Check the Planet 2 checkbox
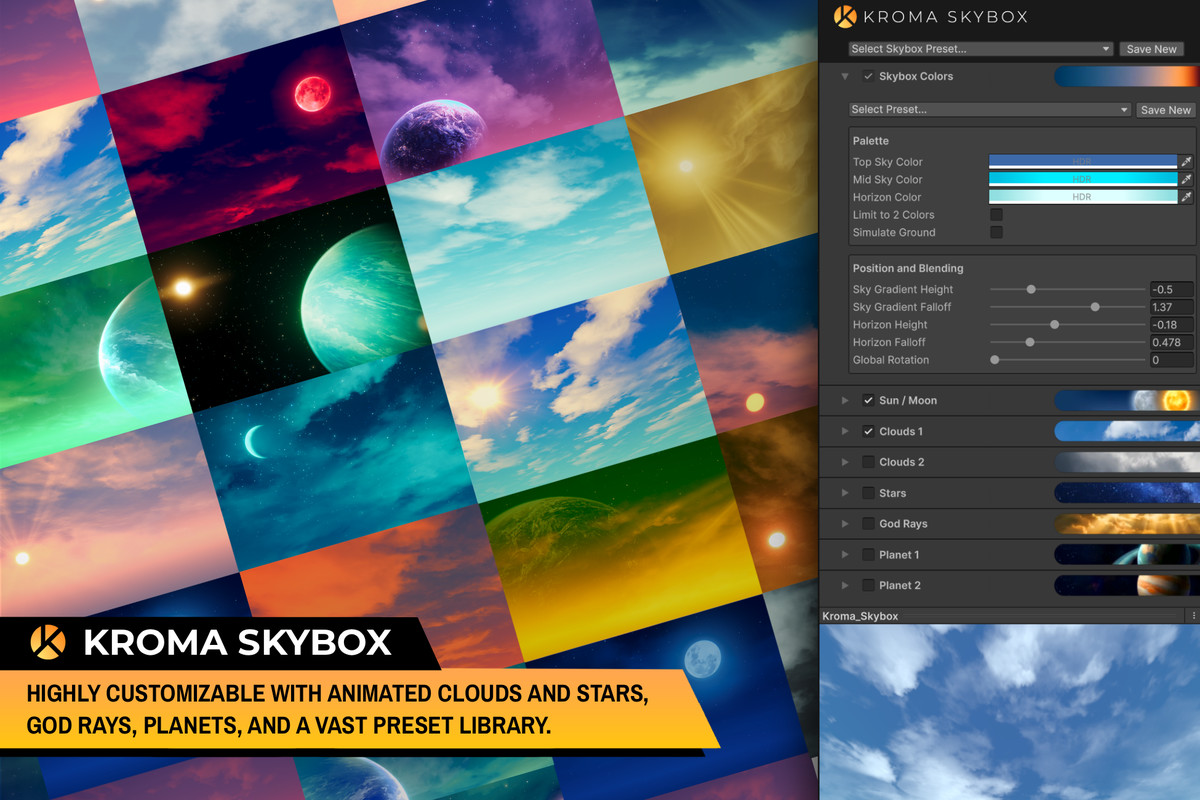The height and width of the screenshot is (800, 1200). tap(868, 585)
